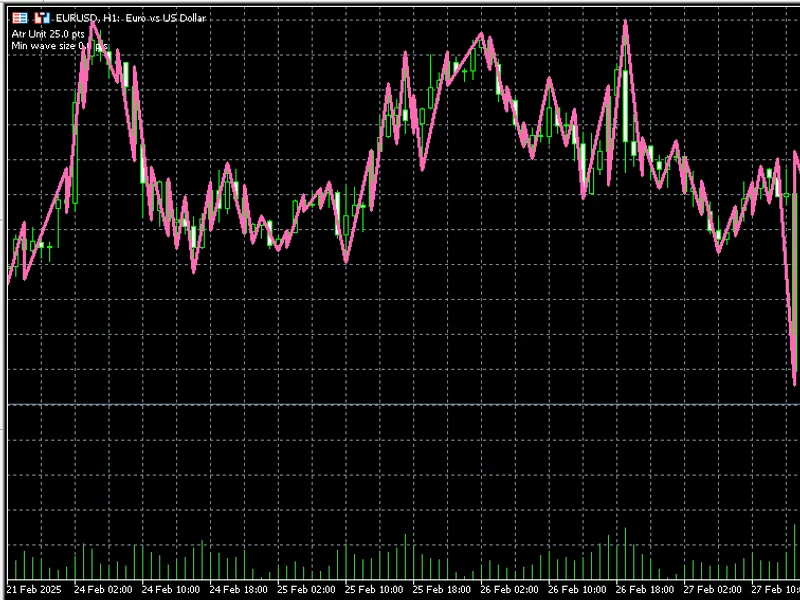Select the 'Min wave size' label
Viewport: 800px width, 600px height.
coord(59,46)
